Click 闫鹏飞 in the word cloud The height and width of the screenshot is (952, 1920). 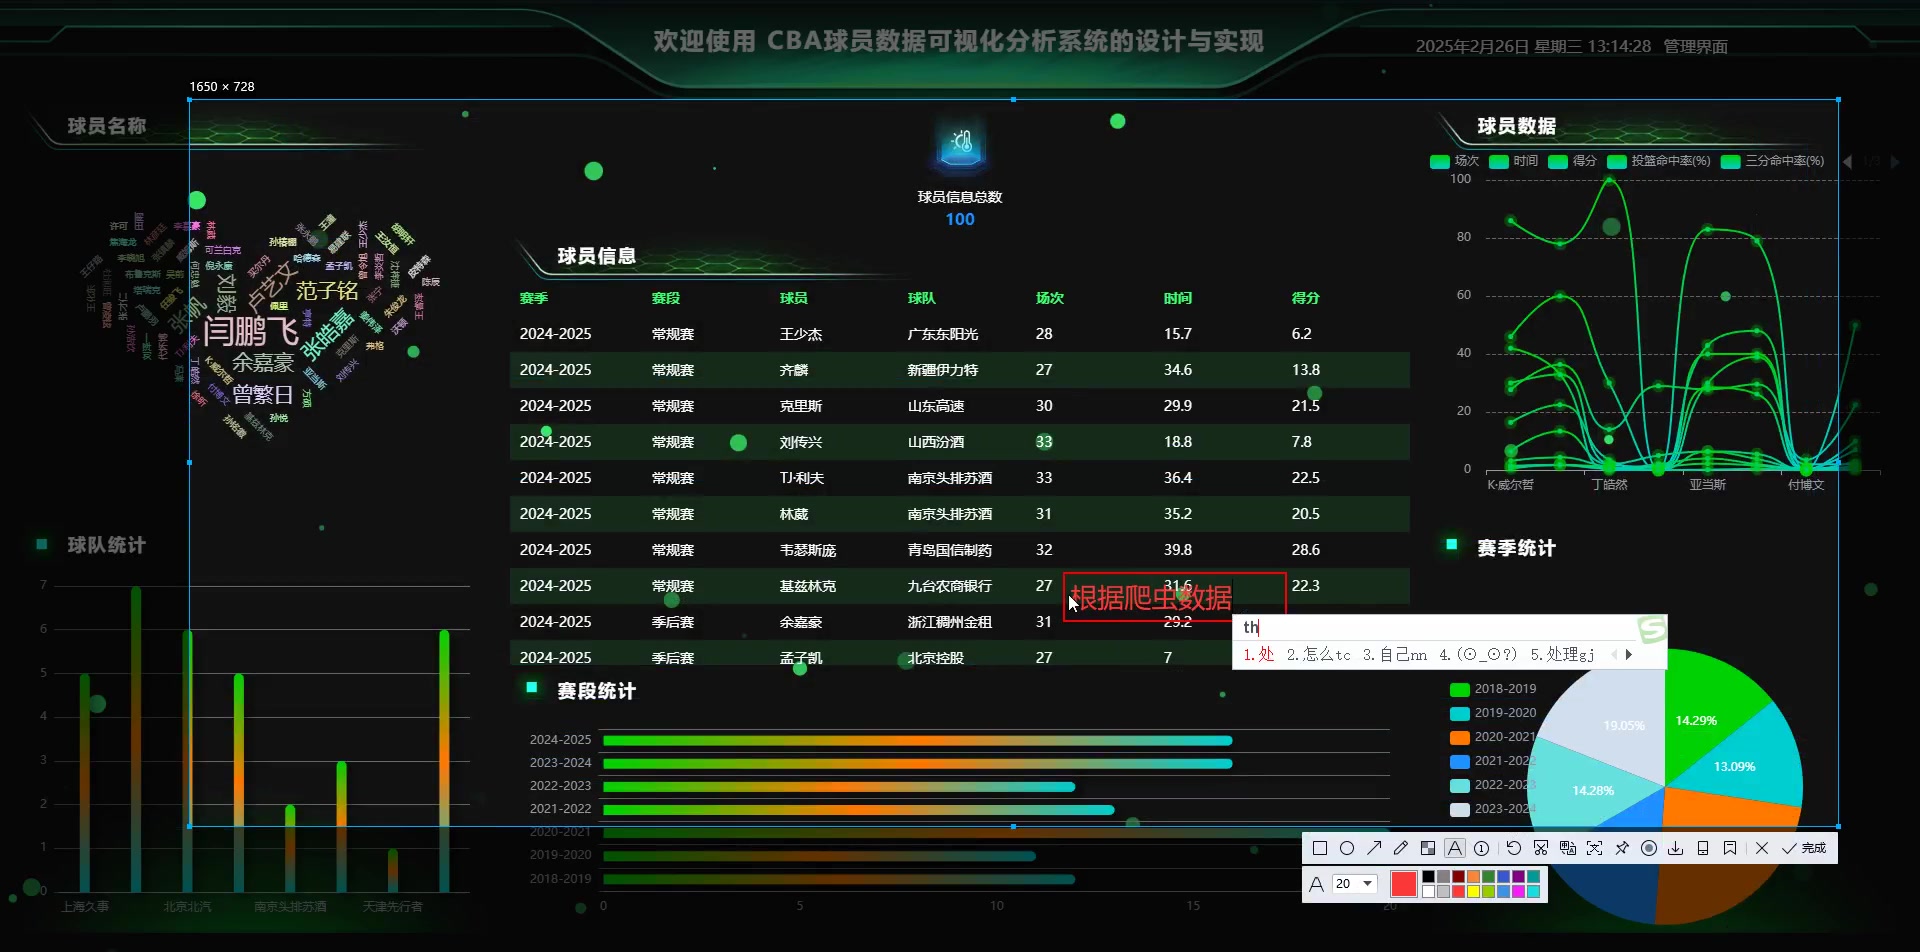pyautogui.click(x=251, y=331)
